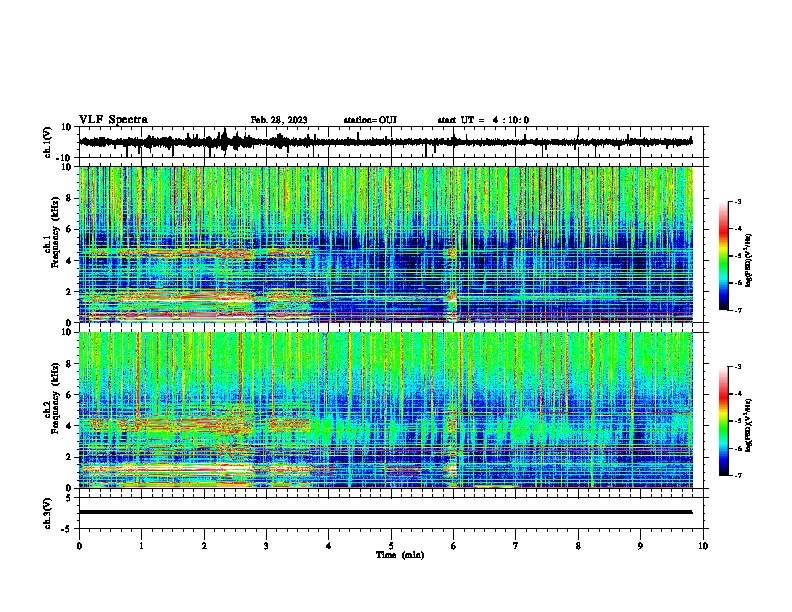Click time axis tick label "5"

click(391, 546)
